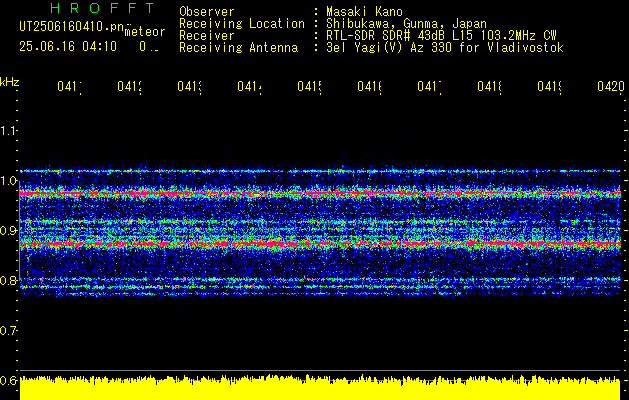The width and height of the screenshot is (629, 400).
Task: Click the 0418 time marker
Action: (489, 87)
